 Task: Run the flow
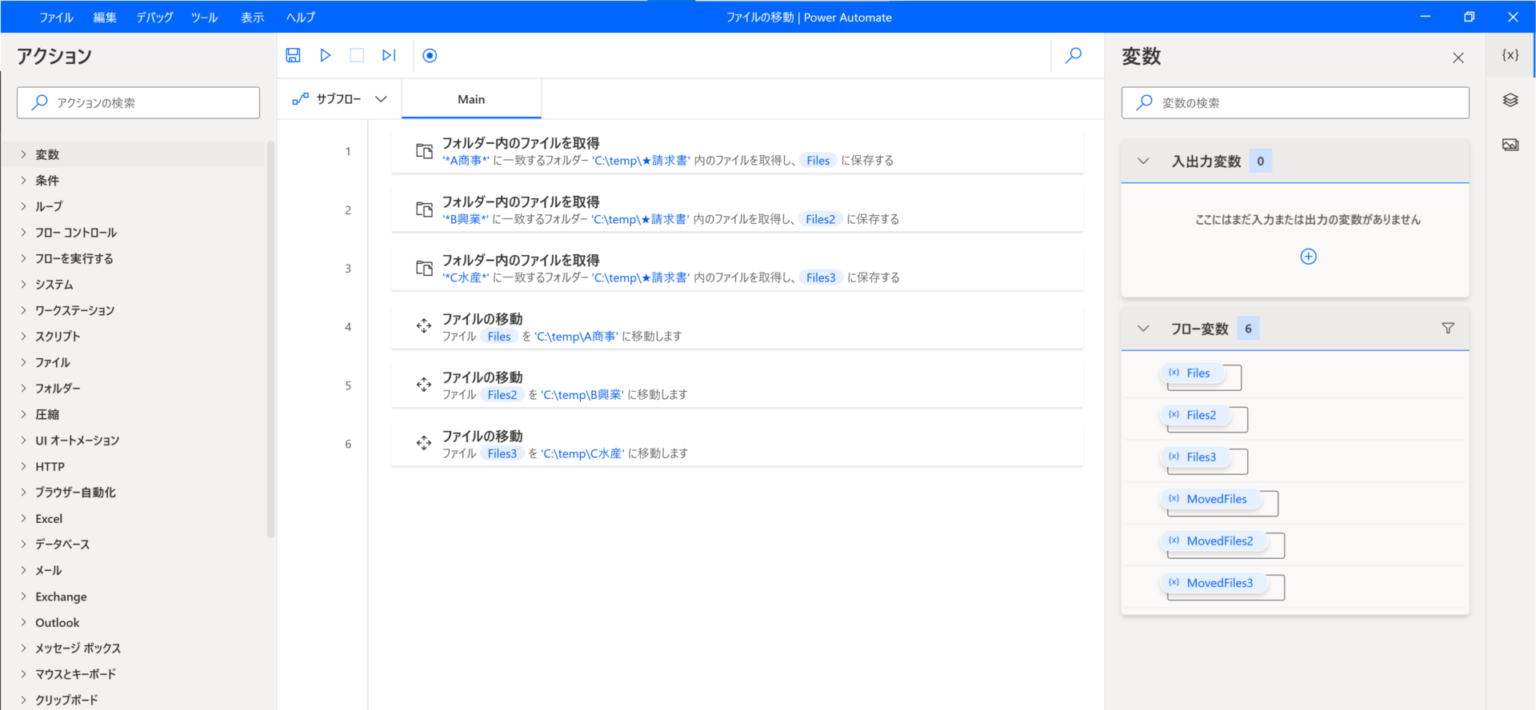pyautogui.click(x=324, y=55)
